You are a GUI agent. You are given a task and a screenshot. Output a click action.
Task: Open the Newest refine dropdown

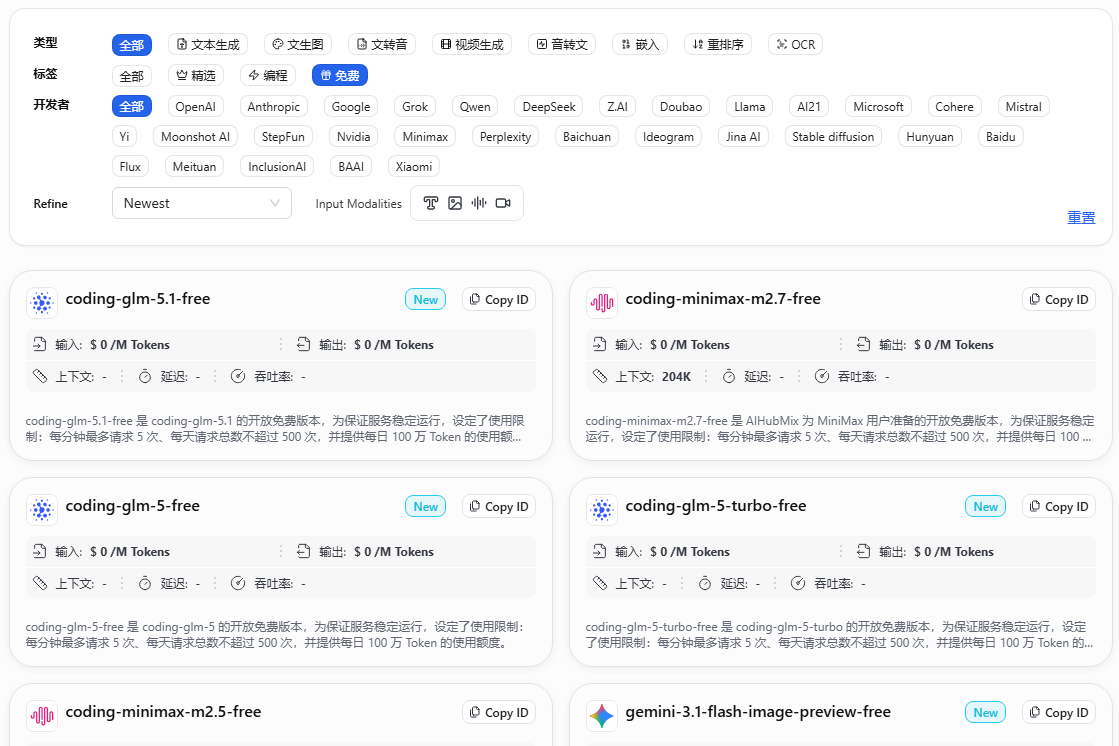202,203
